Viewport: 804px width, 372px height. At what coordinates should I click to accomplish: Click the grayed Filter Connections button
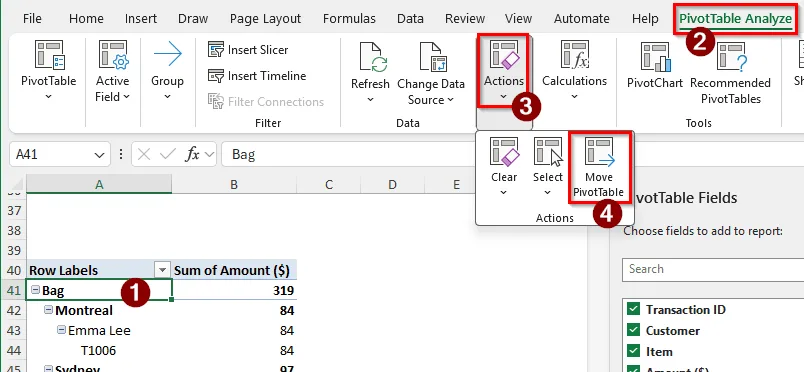[266, 102]
